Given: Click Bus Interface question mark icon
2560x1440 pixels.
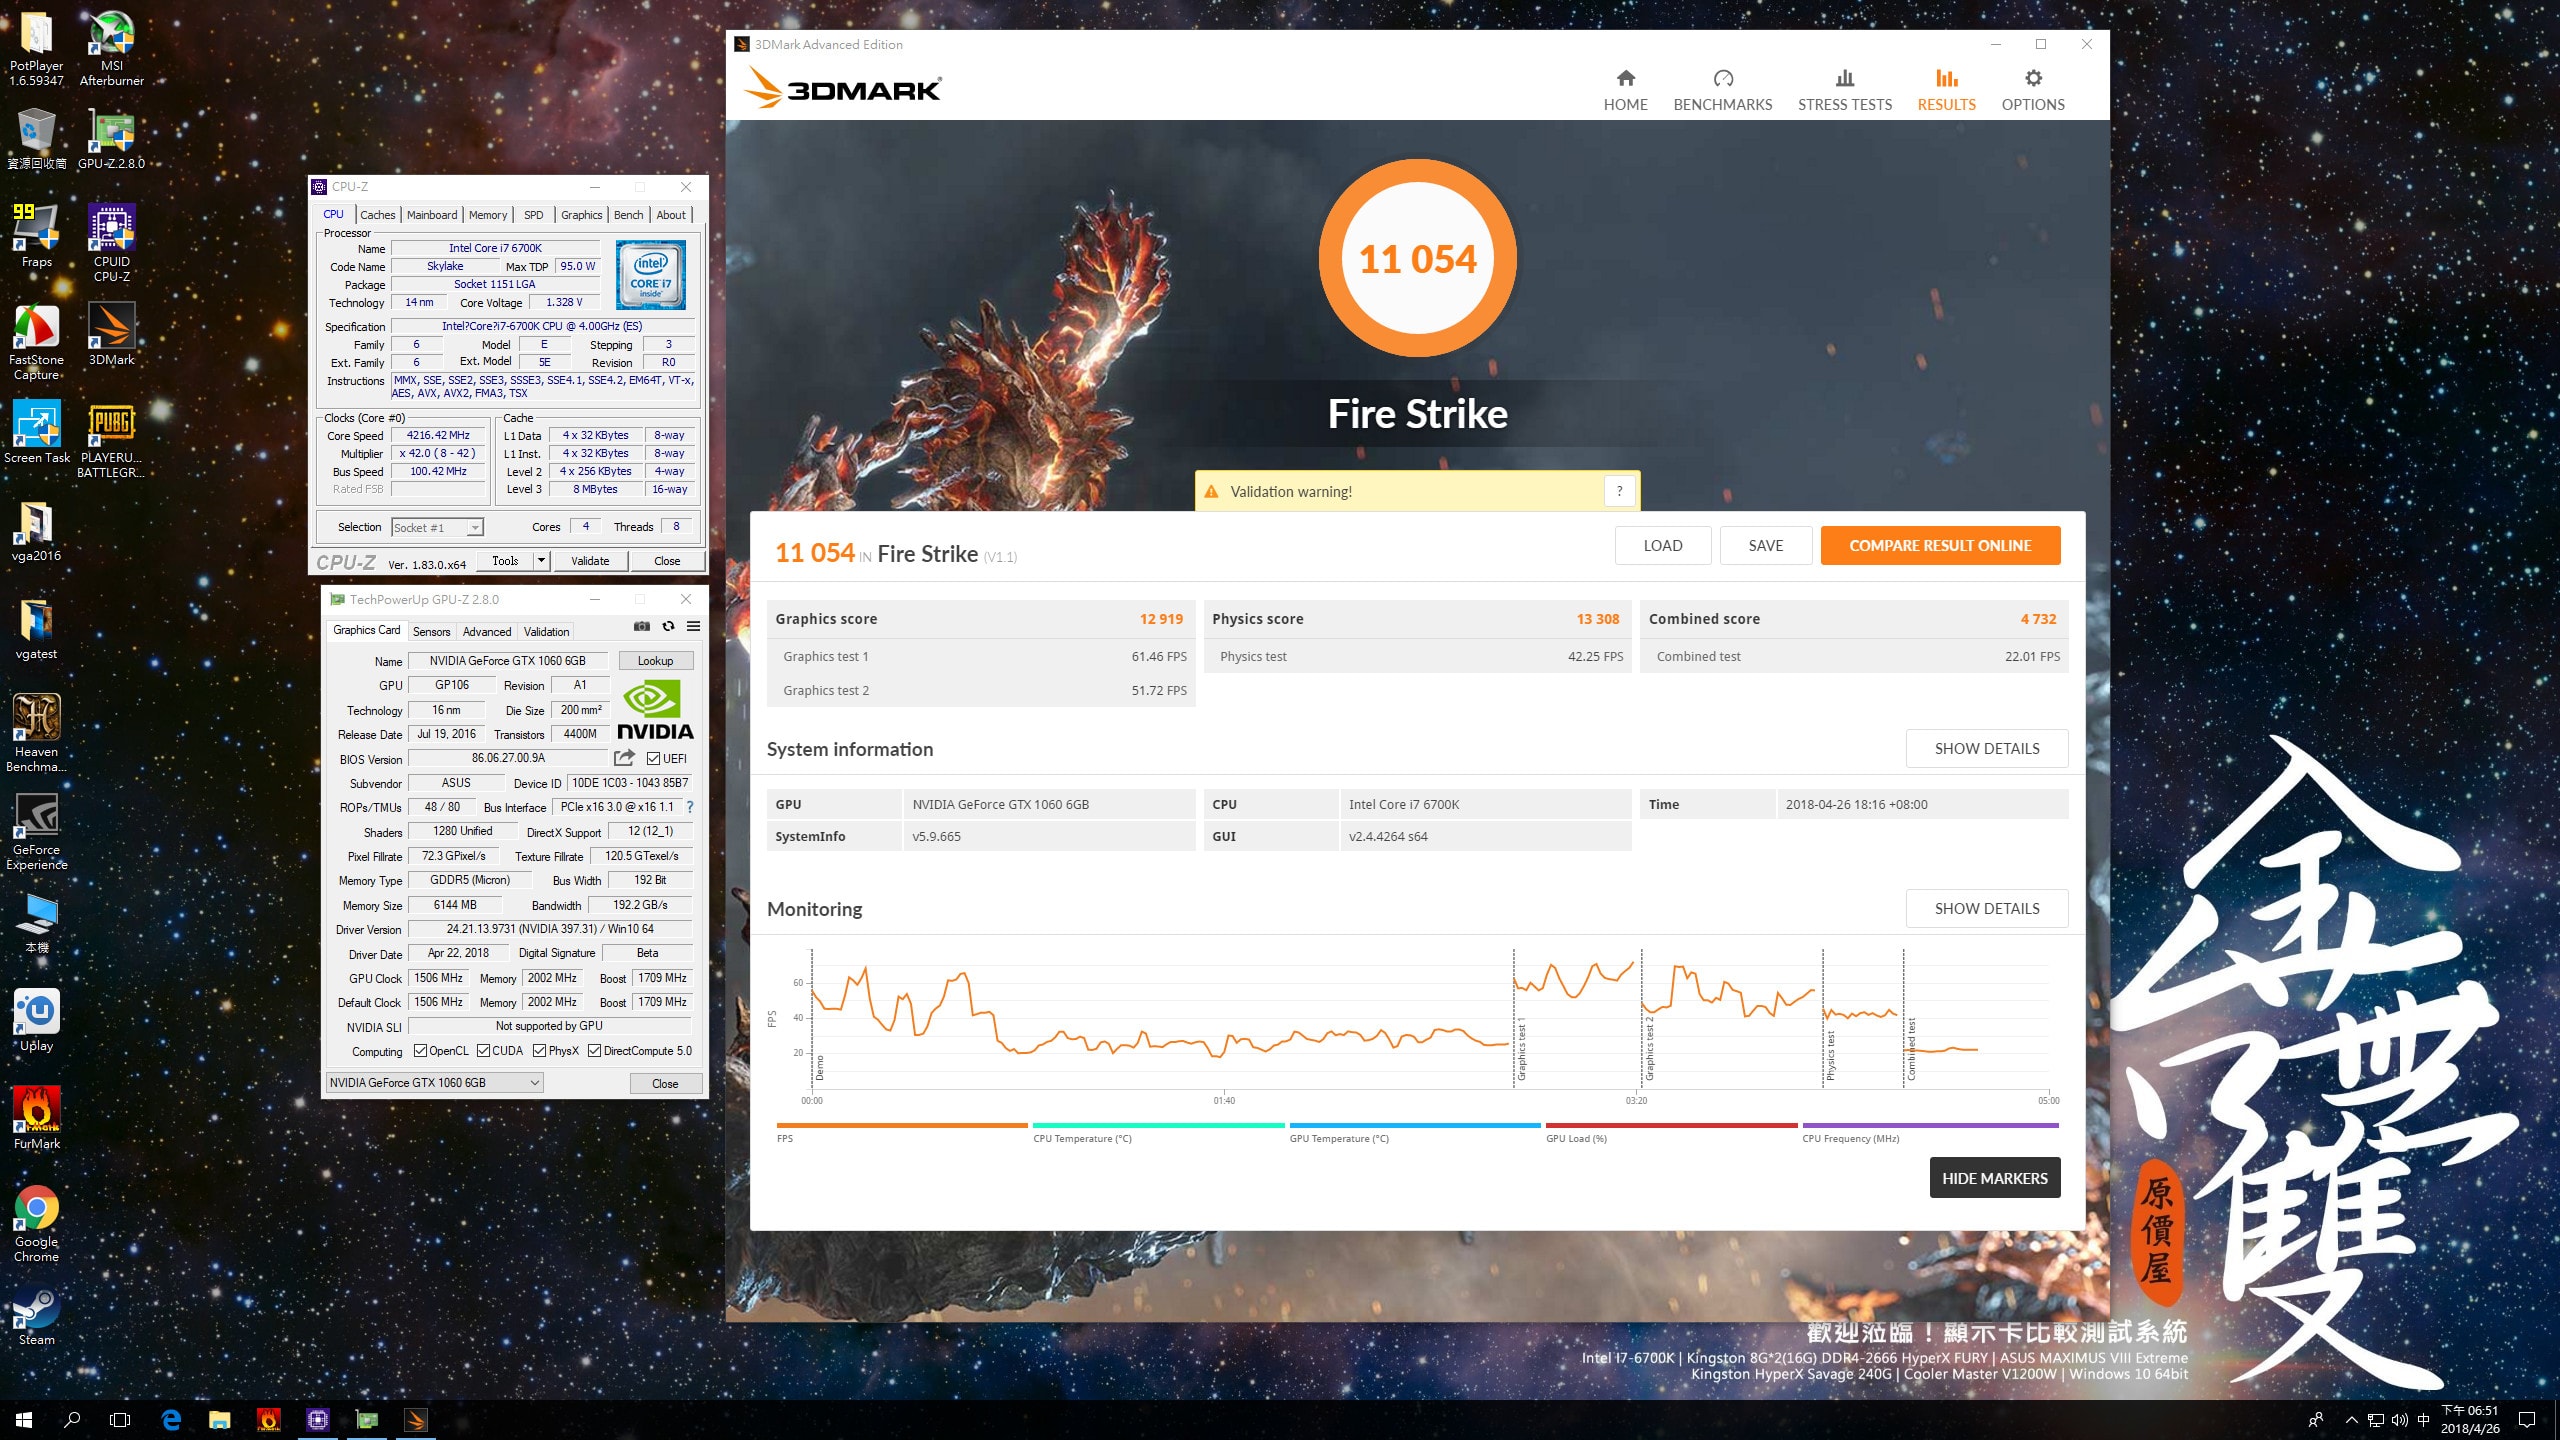Looking at the screenshot, I should [x=689, y=807].
